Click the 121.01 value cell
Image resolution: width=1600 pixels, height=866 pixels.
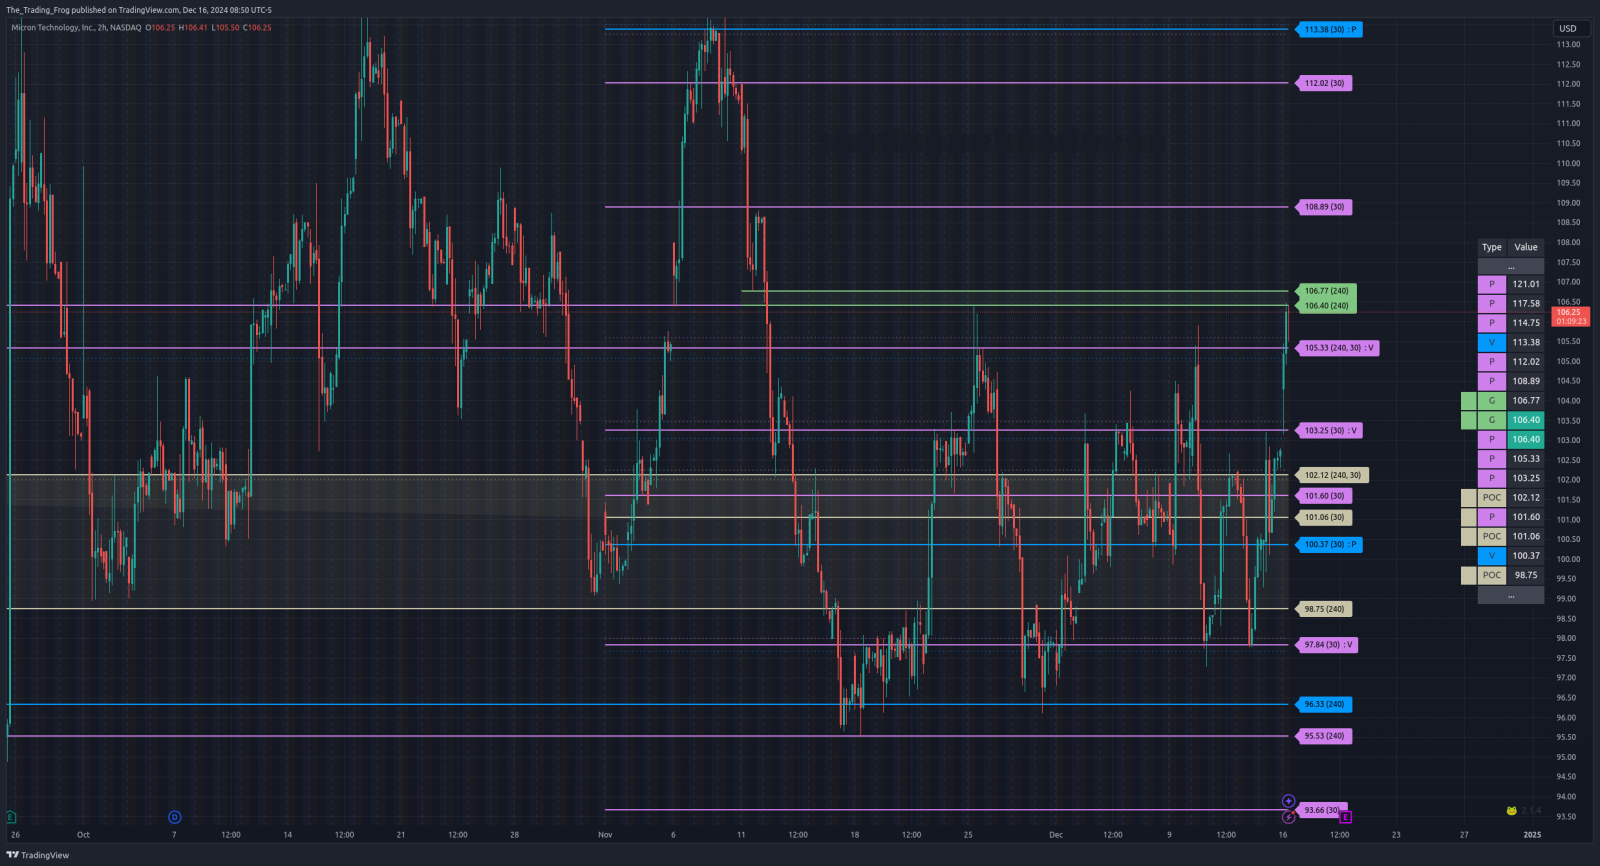coord(1526,284)
